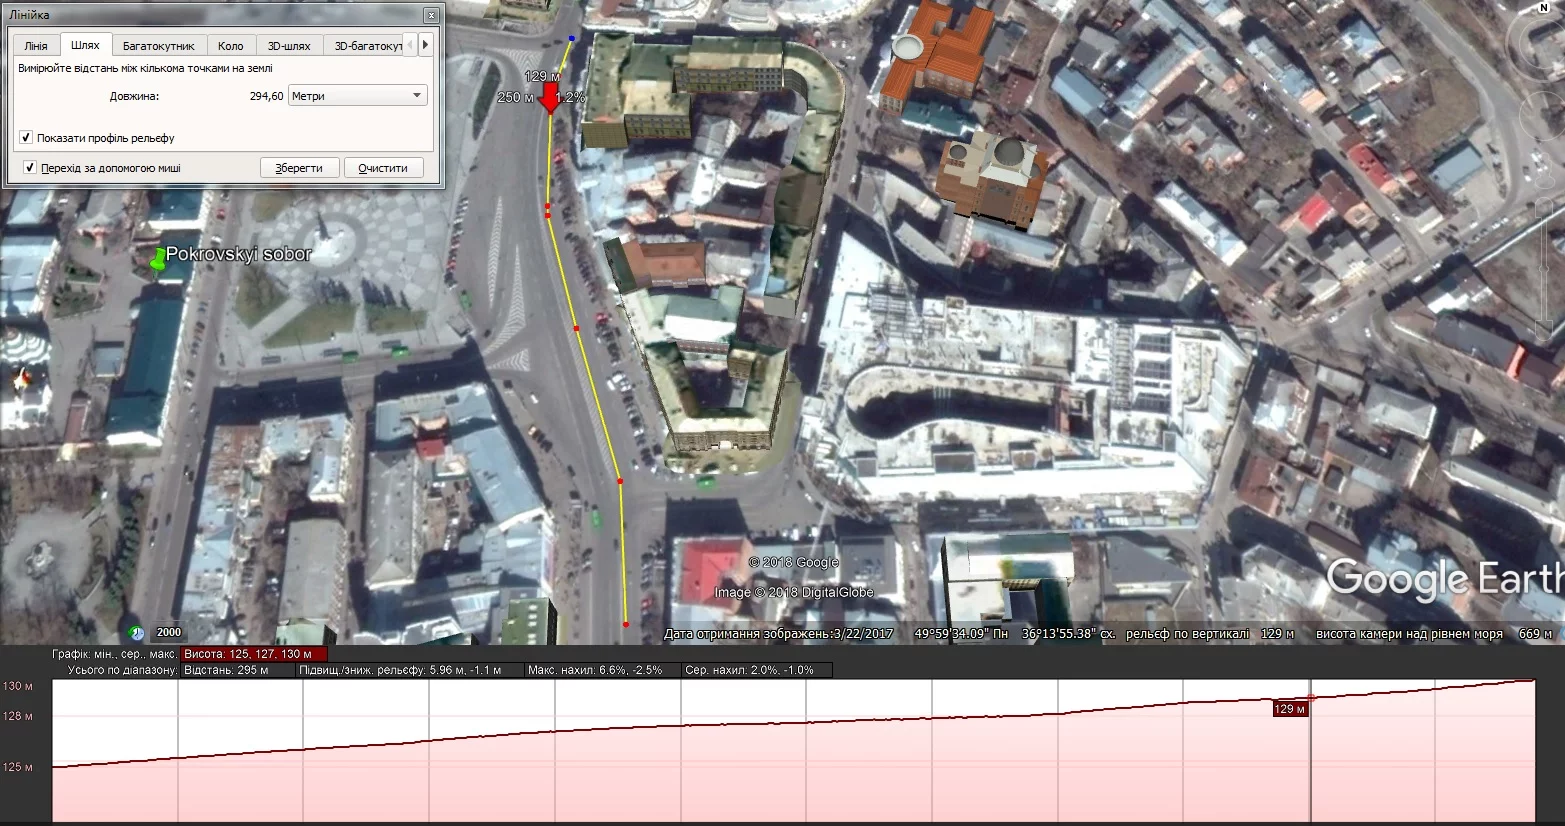
Task: Switch to the Багатокутник tab
Action: 159,46
